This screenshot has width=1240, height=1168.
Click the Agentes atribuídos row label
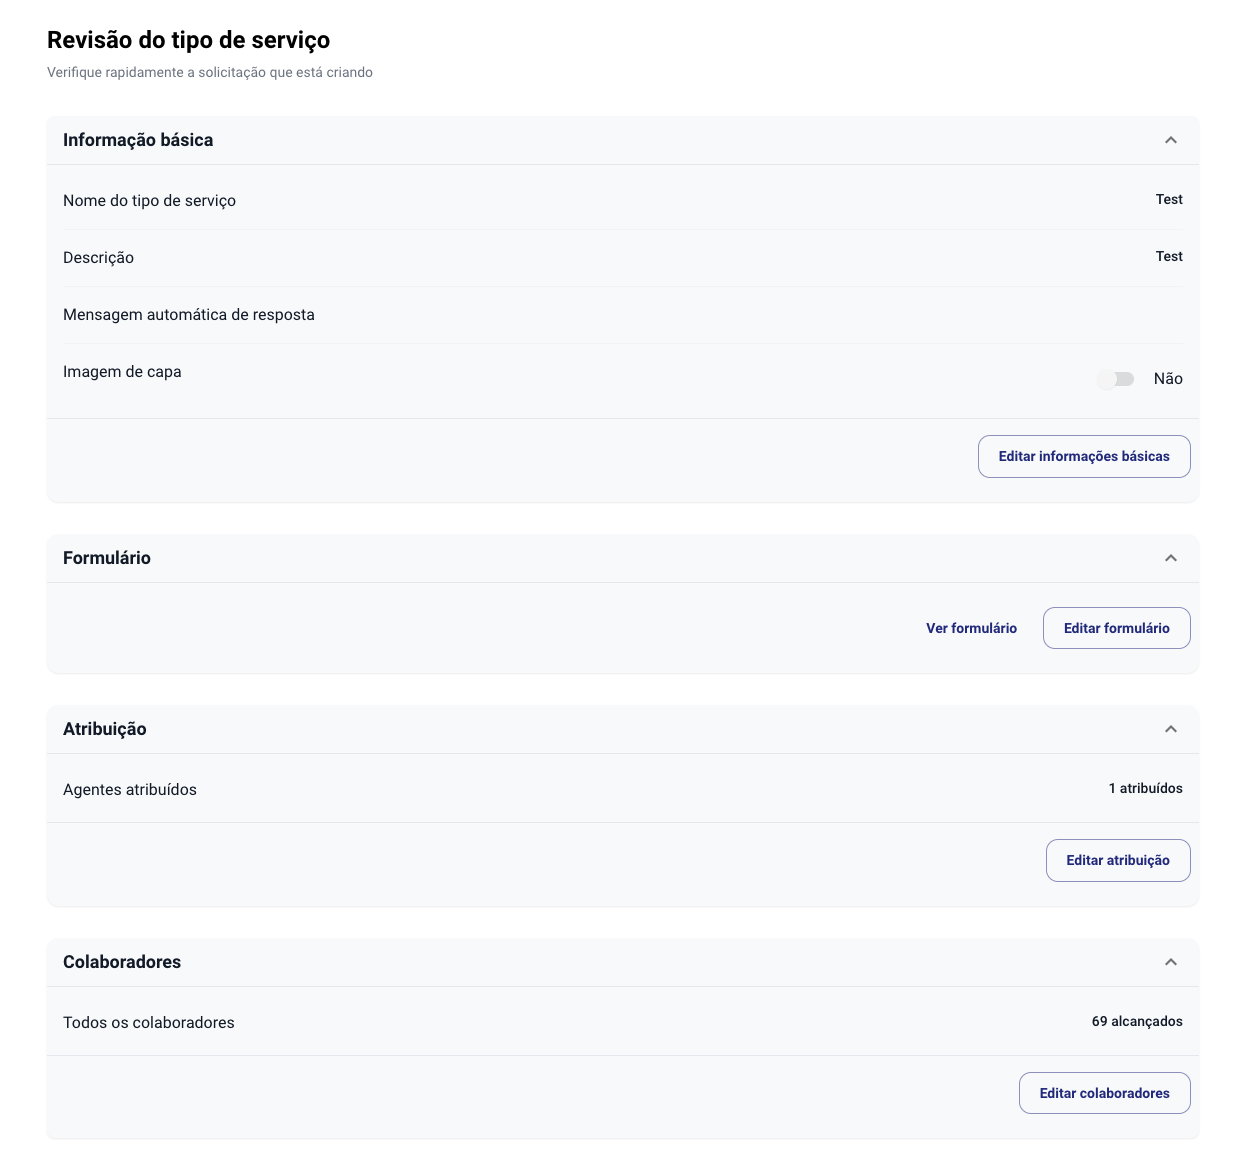tap(130, 789)
